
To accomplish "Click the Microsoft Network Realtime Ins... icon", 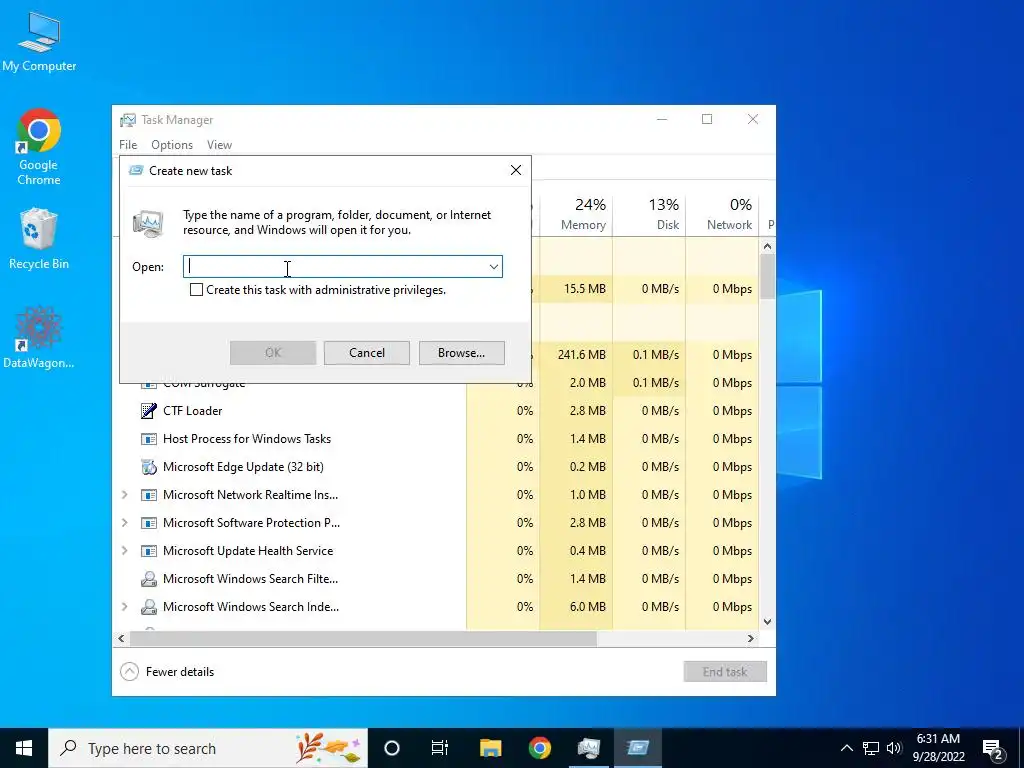I will pyautogui.click(x=149, y=495).
